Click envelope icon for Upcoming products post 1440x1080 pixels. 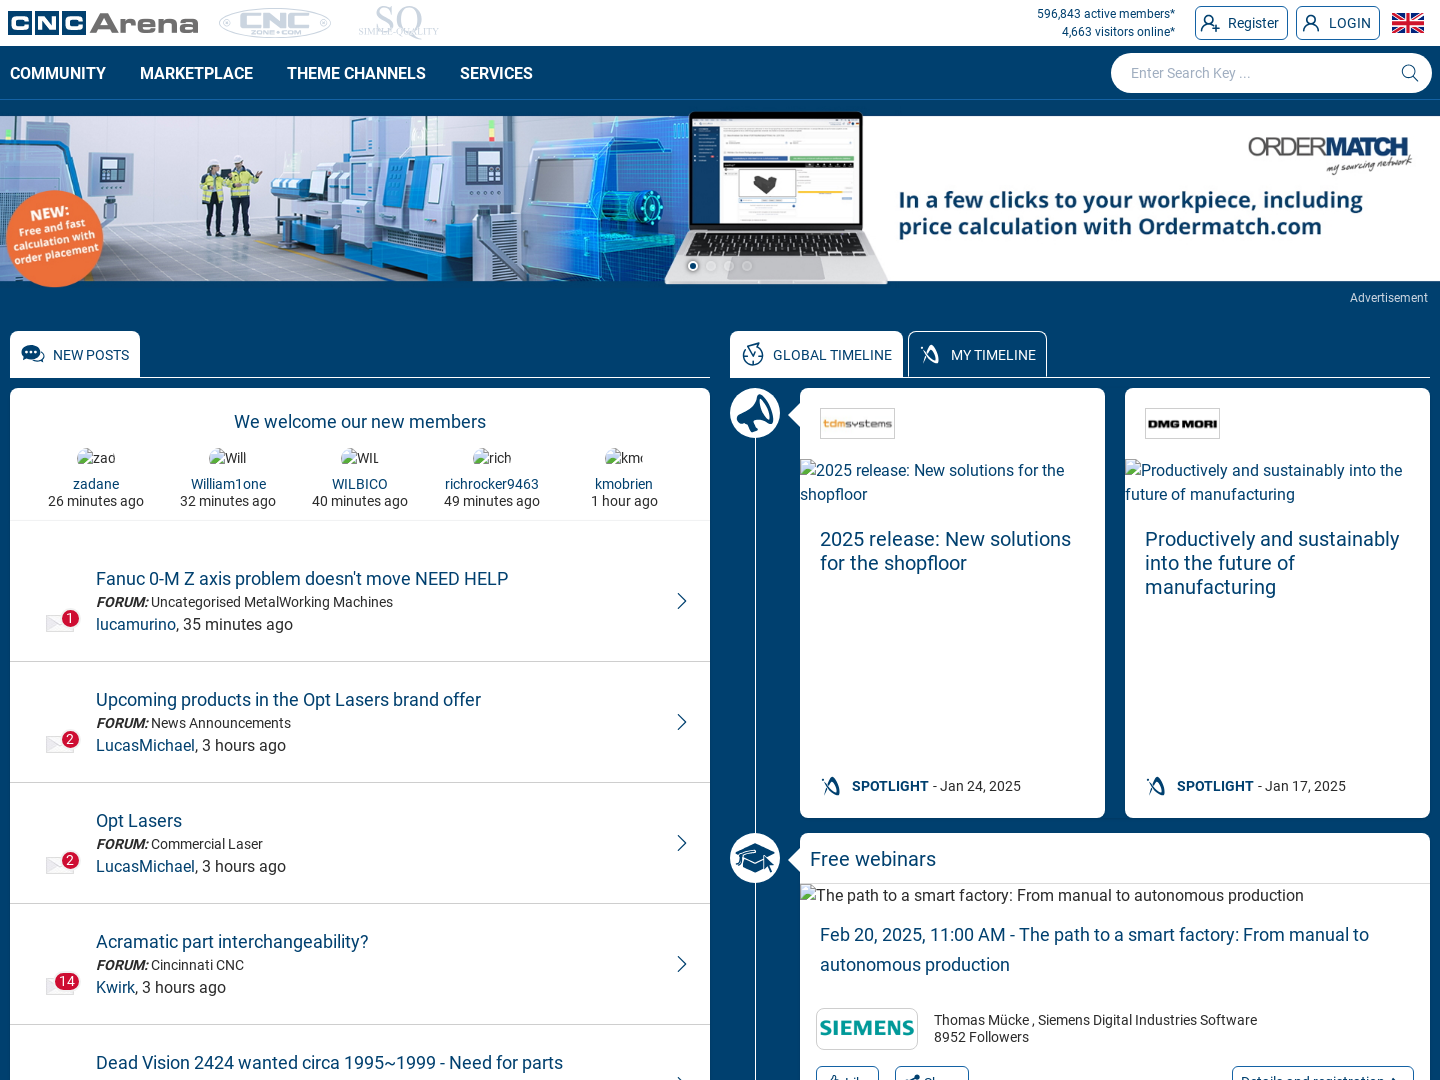[x=62, y=742]
